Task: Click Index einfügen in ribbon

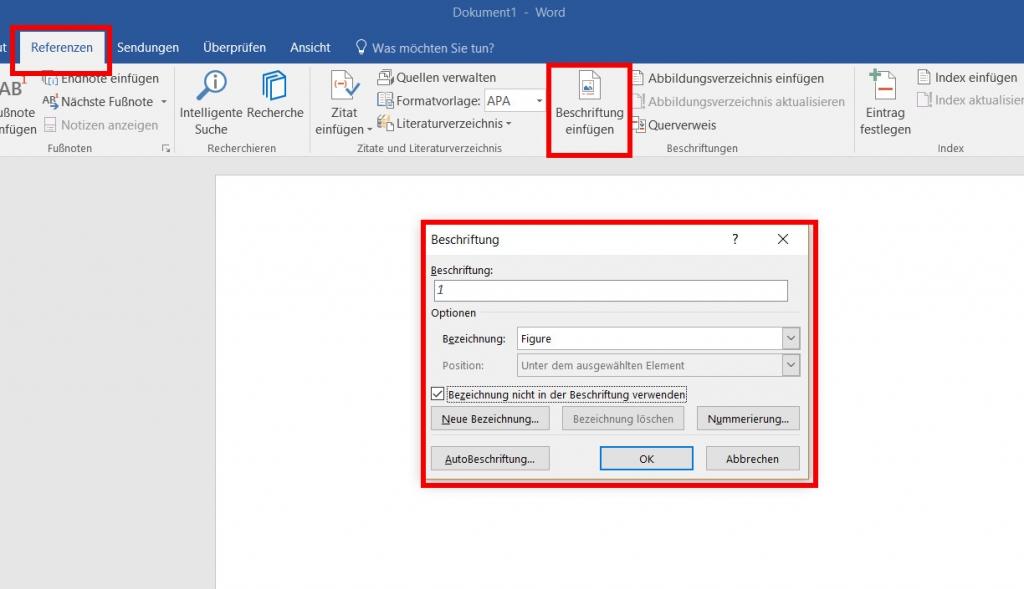Action: tap(966, 77)
